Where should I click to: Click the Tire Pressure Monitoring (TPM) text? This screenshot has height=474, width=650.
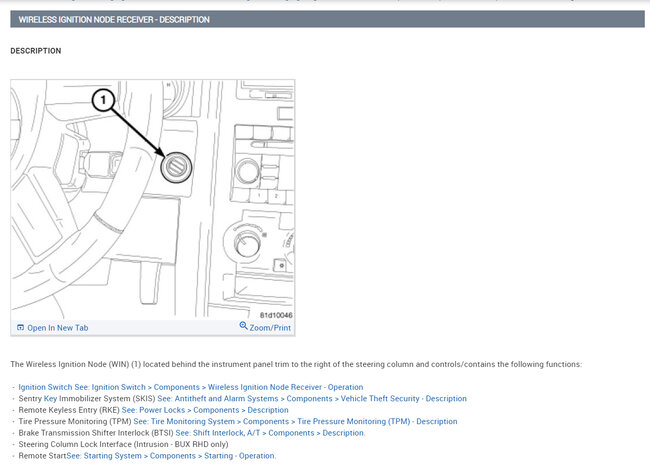click(x=75, y=421)
